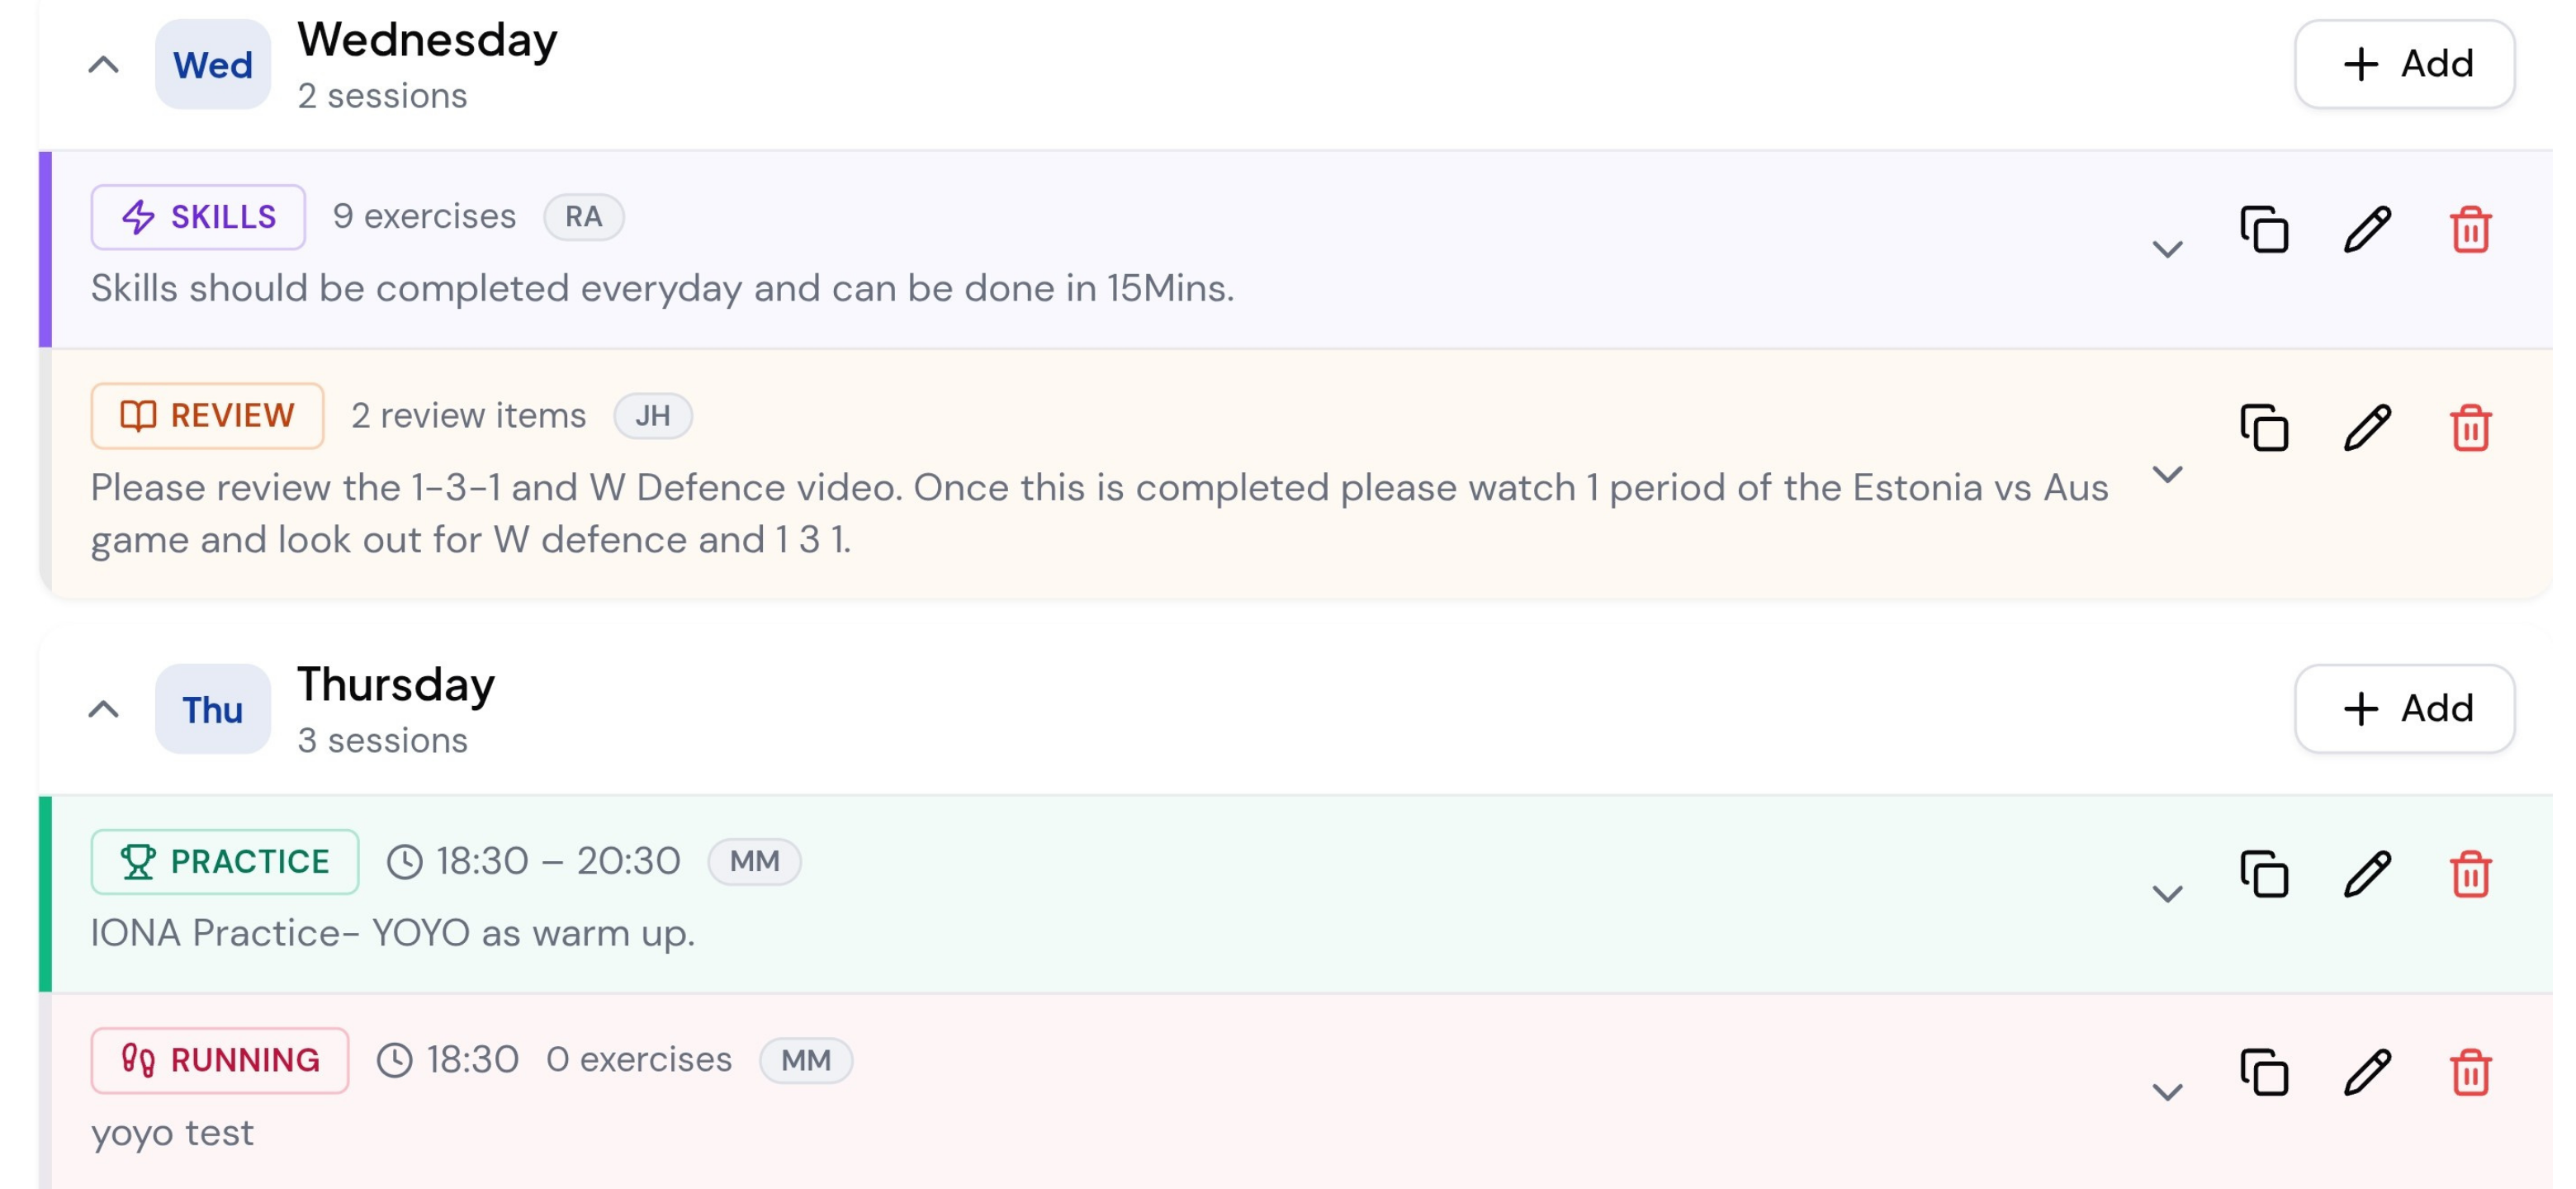Copy the Running session
The image size is (2576, 1189).
2264,1072
